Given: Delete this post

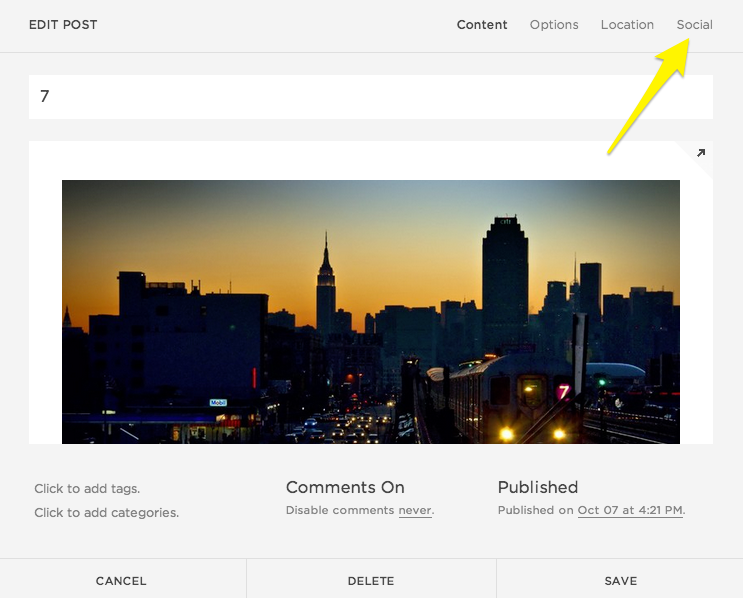Looking at the screenshot, I should (371, 580).
